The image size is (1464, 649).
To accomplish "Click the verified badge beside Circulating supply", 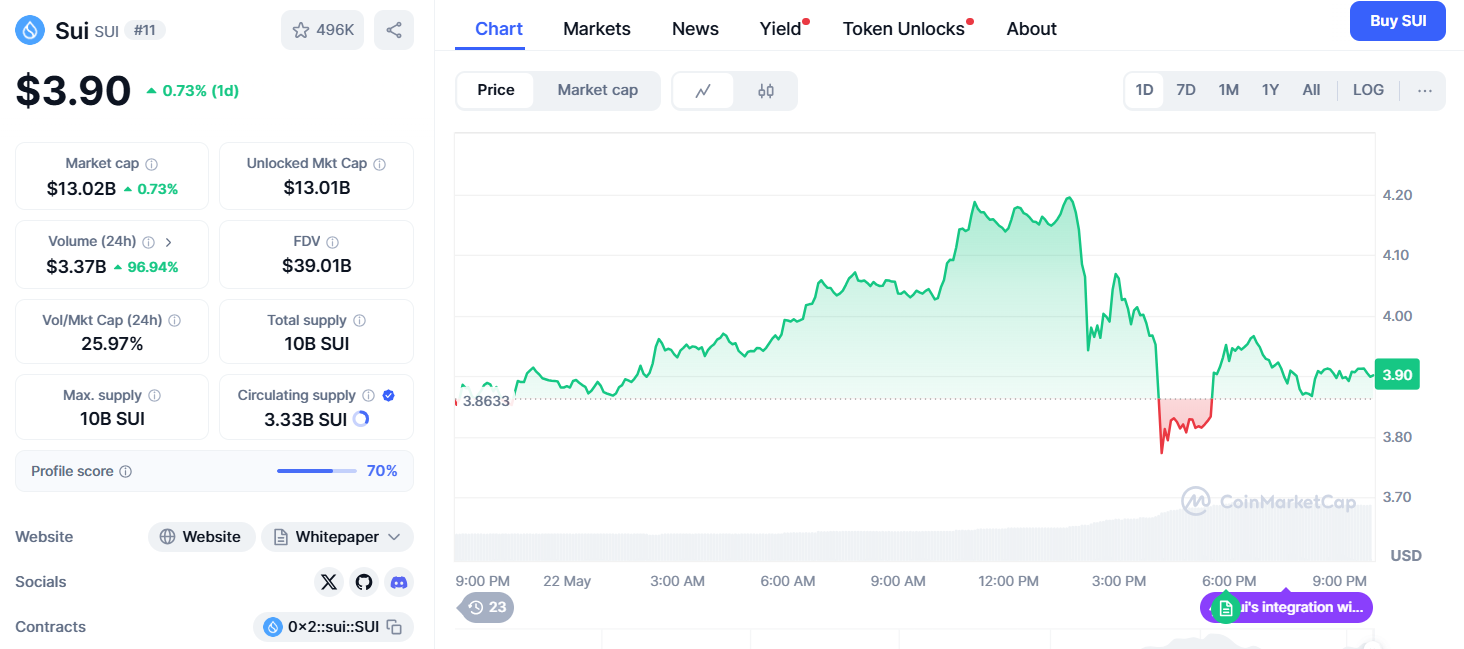I will pyautogui.click(x=389, y=396).
